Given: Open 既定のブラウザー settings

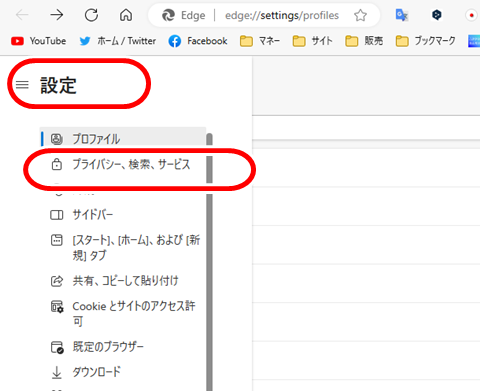Looking at the screenshot, I should (123, 347).
